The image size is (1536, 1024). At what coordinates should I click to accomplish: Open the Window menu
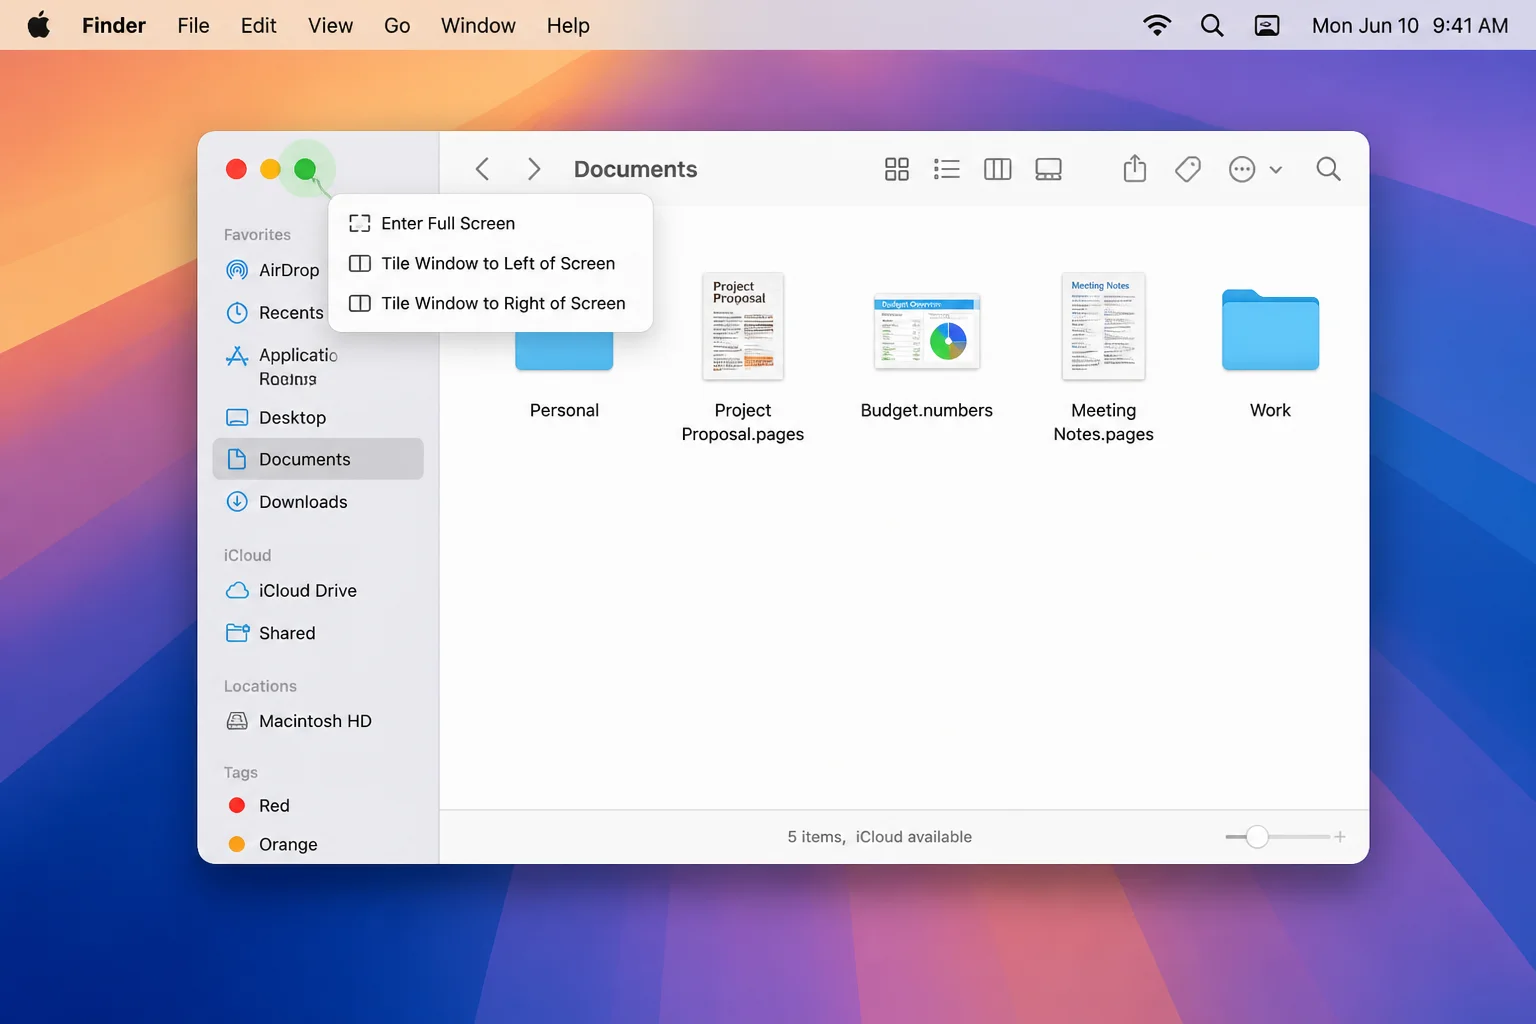[x=478, y=25]
